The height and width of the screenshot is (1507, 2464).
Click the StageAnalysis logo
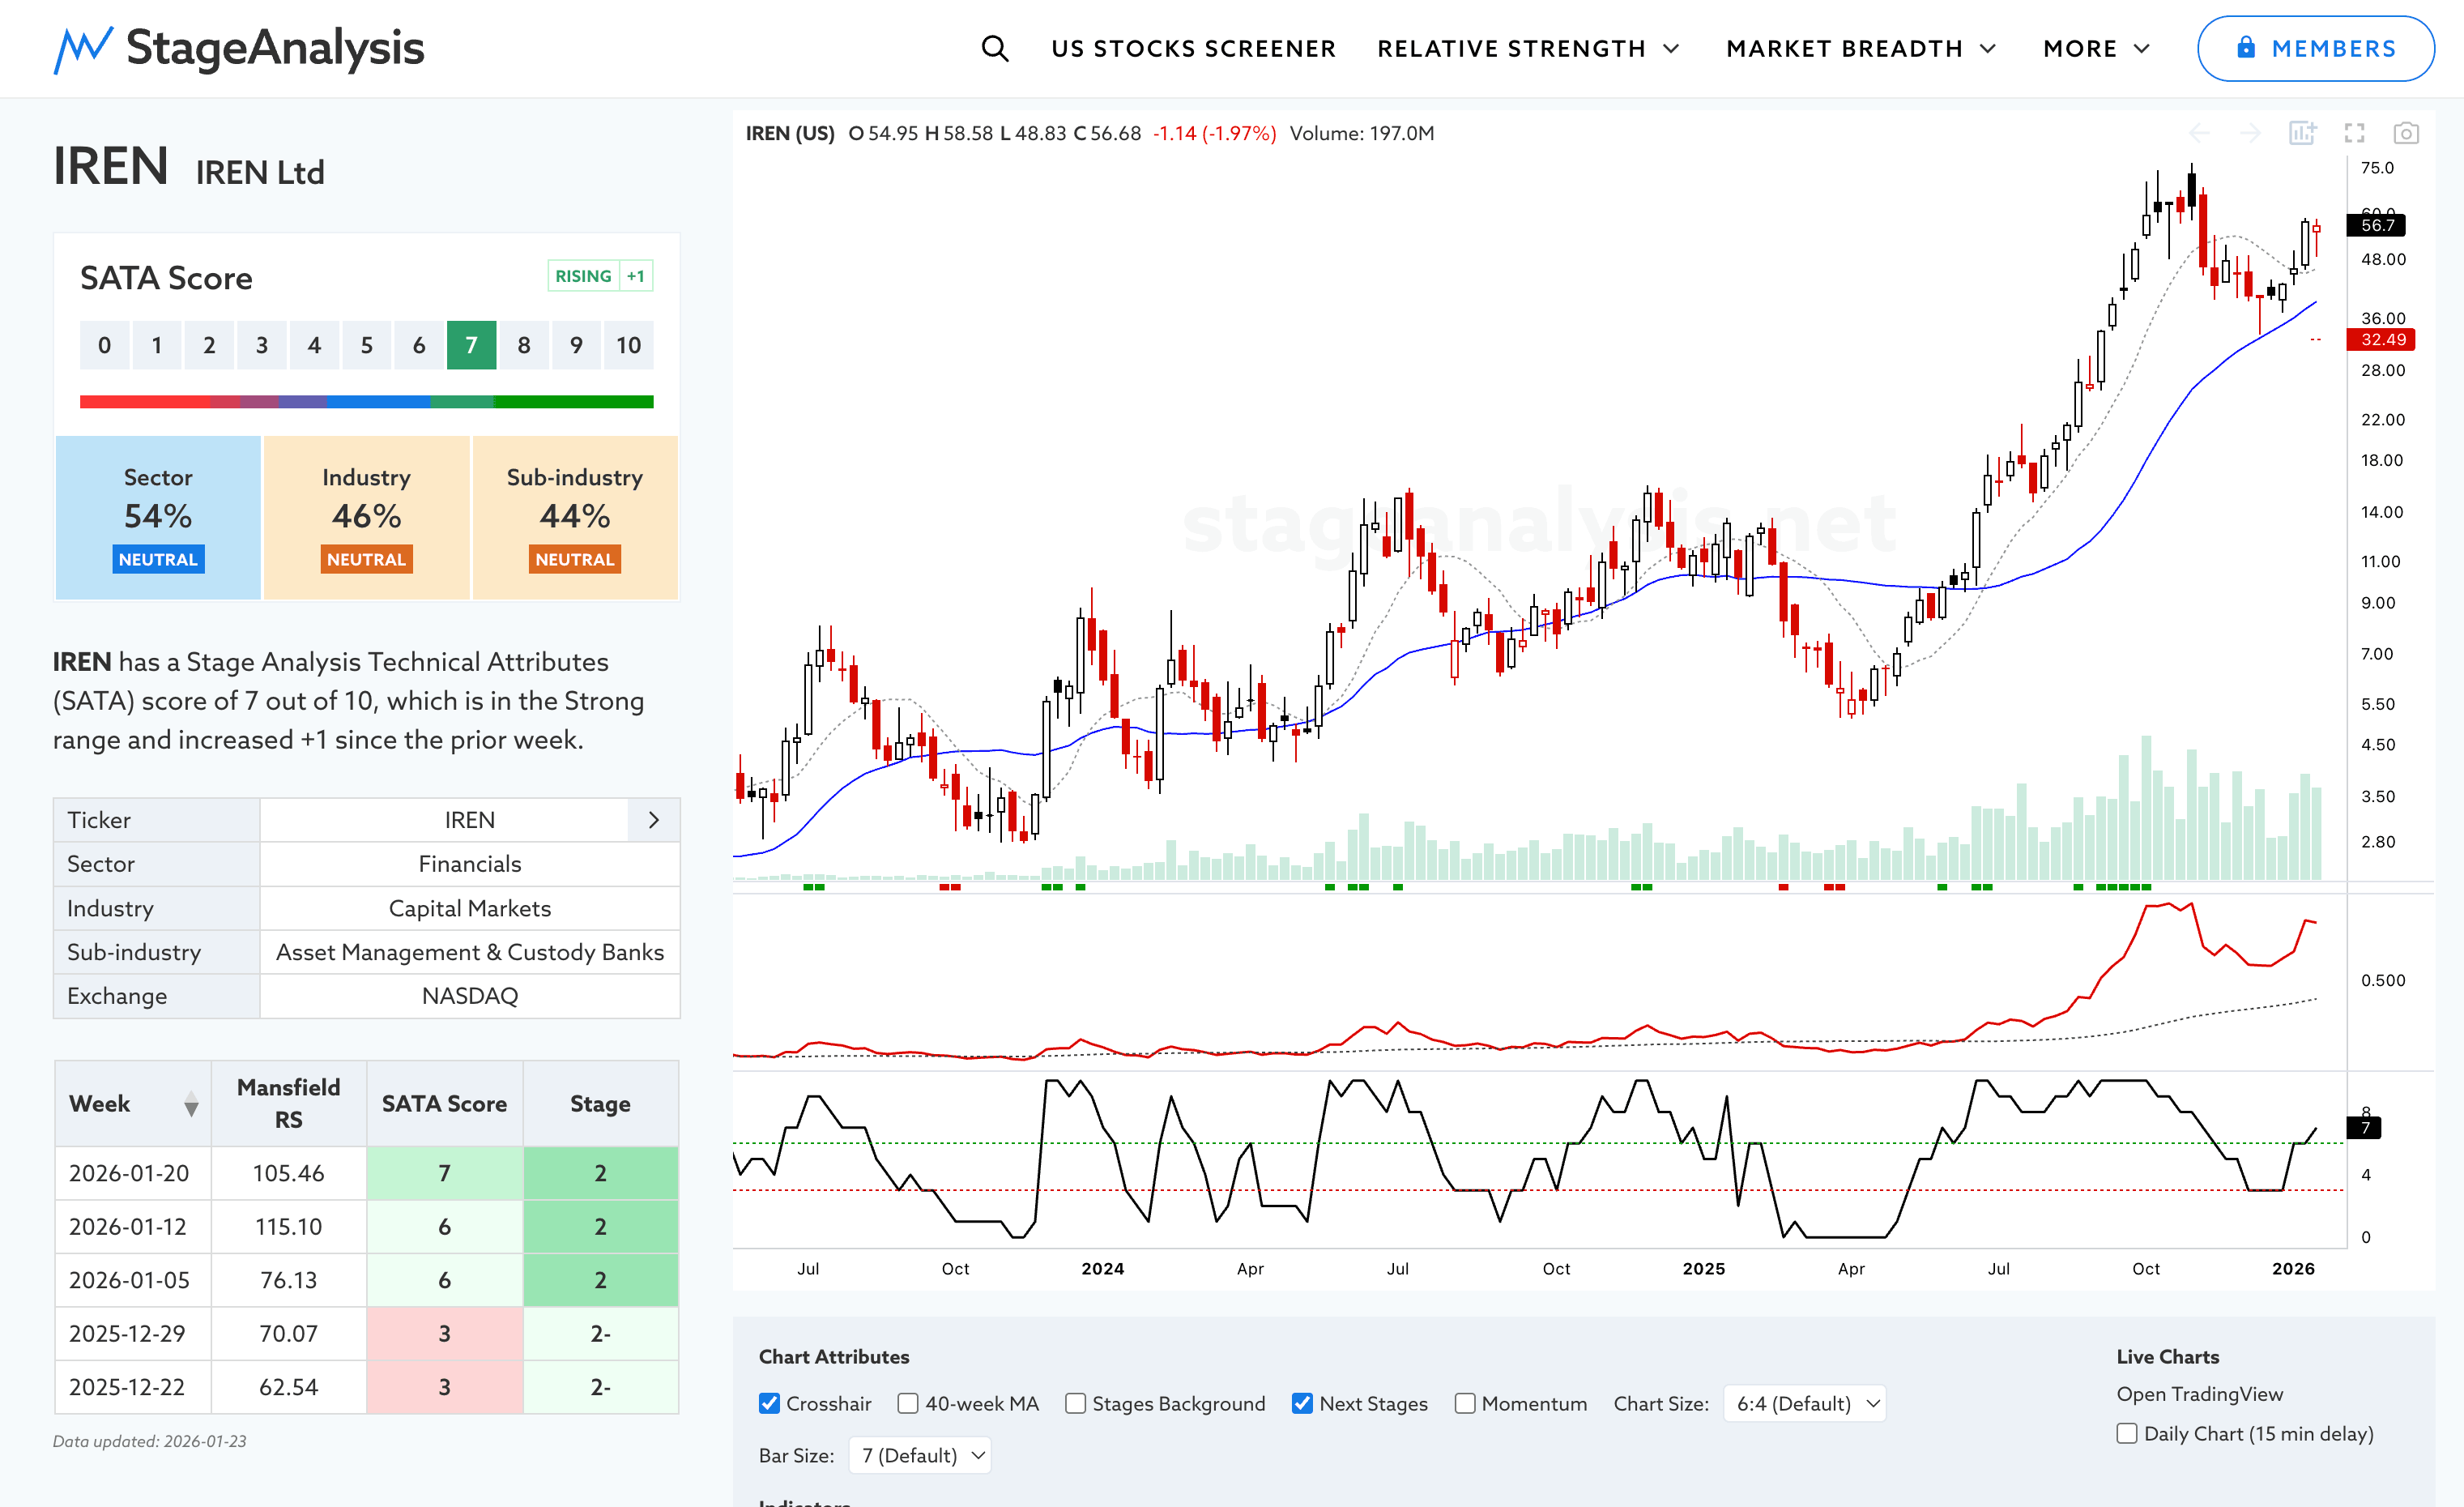tap(239, 48)
